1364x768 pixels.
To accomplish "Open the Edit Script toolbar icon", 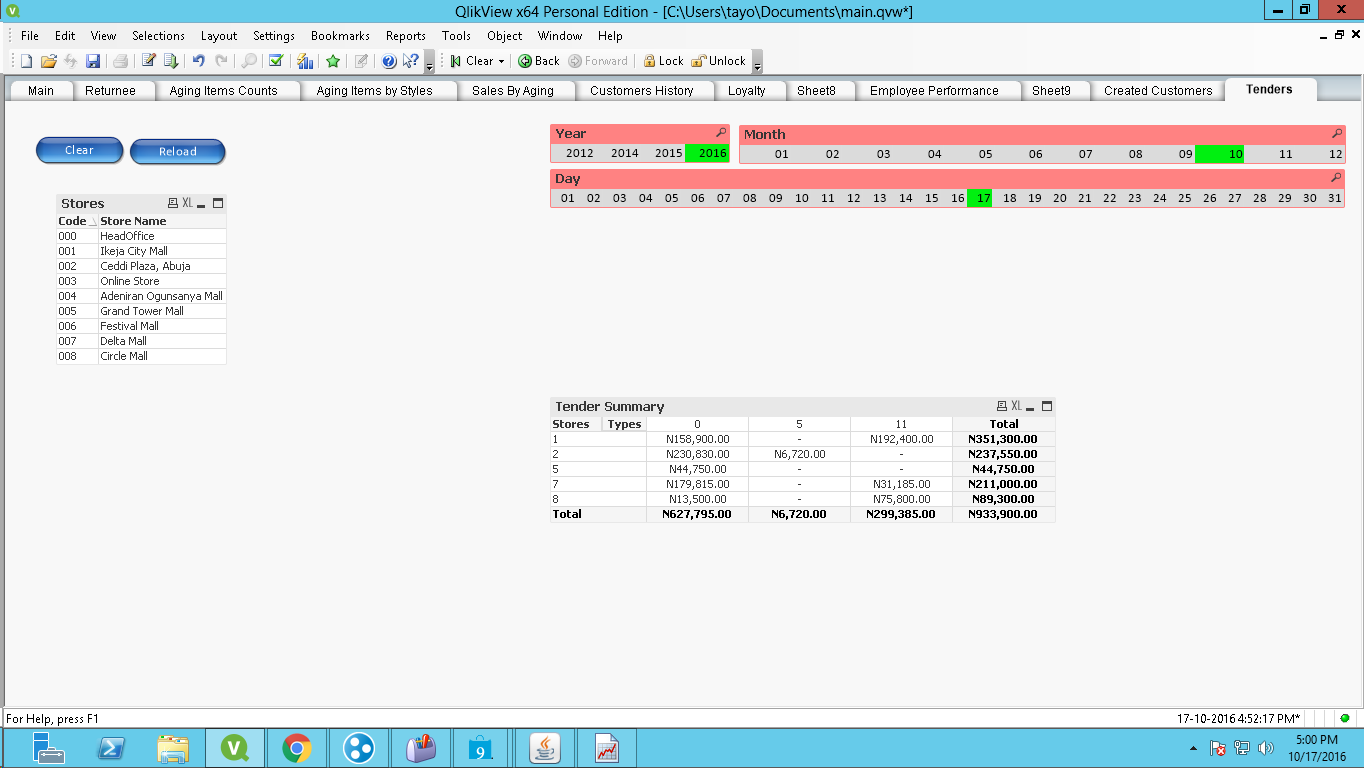I will pos(149,61).
